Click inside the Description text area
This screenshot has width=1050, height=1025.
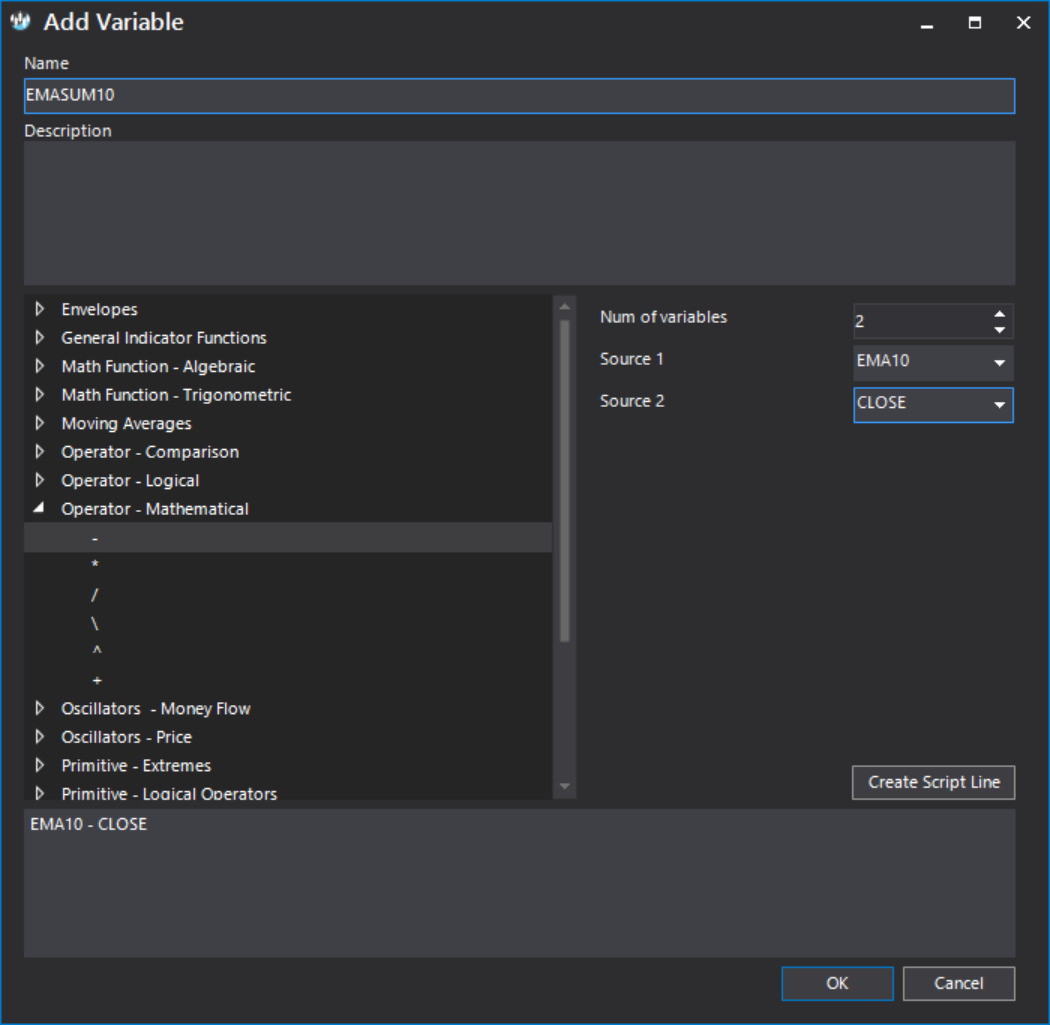pyautogui.click(x=518, y=212)
